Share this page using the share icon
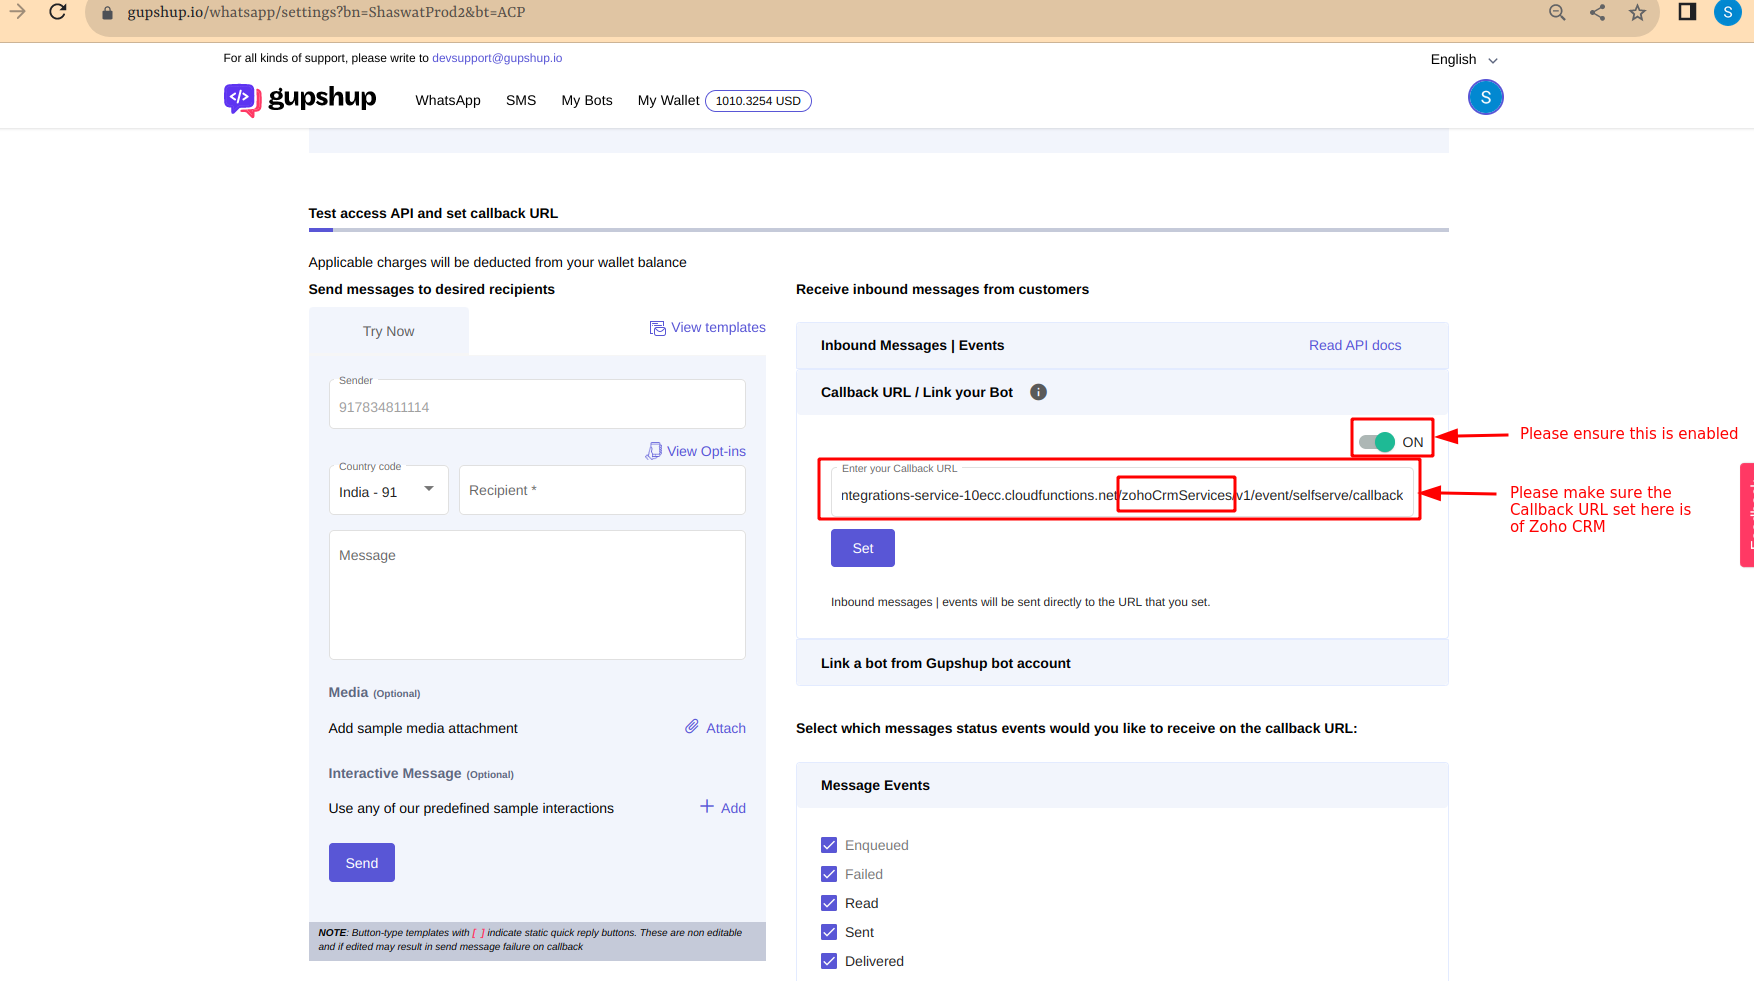 pos(1597,13)
